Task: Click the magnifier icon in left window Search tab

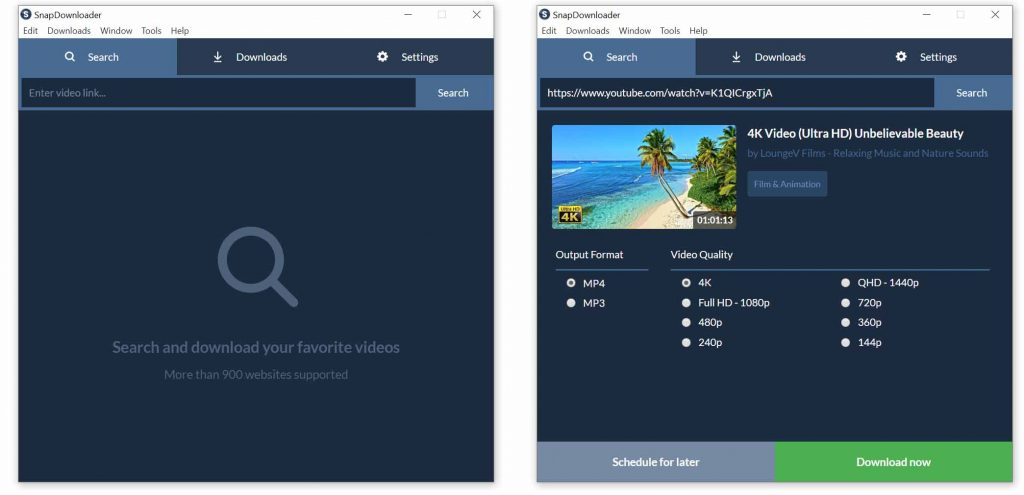Action: tap(70, 57)
